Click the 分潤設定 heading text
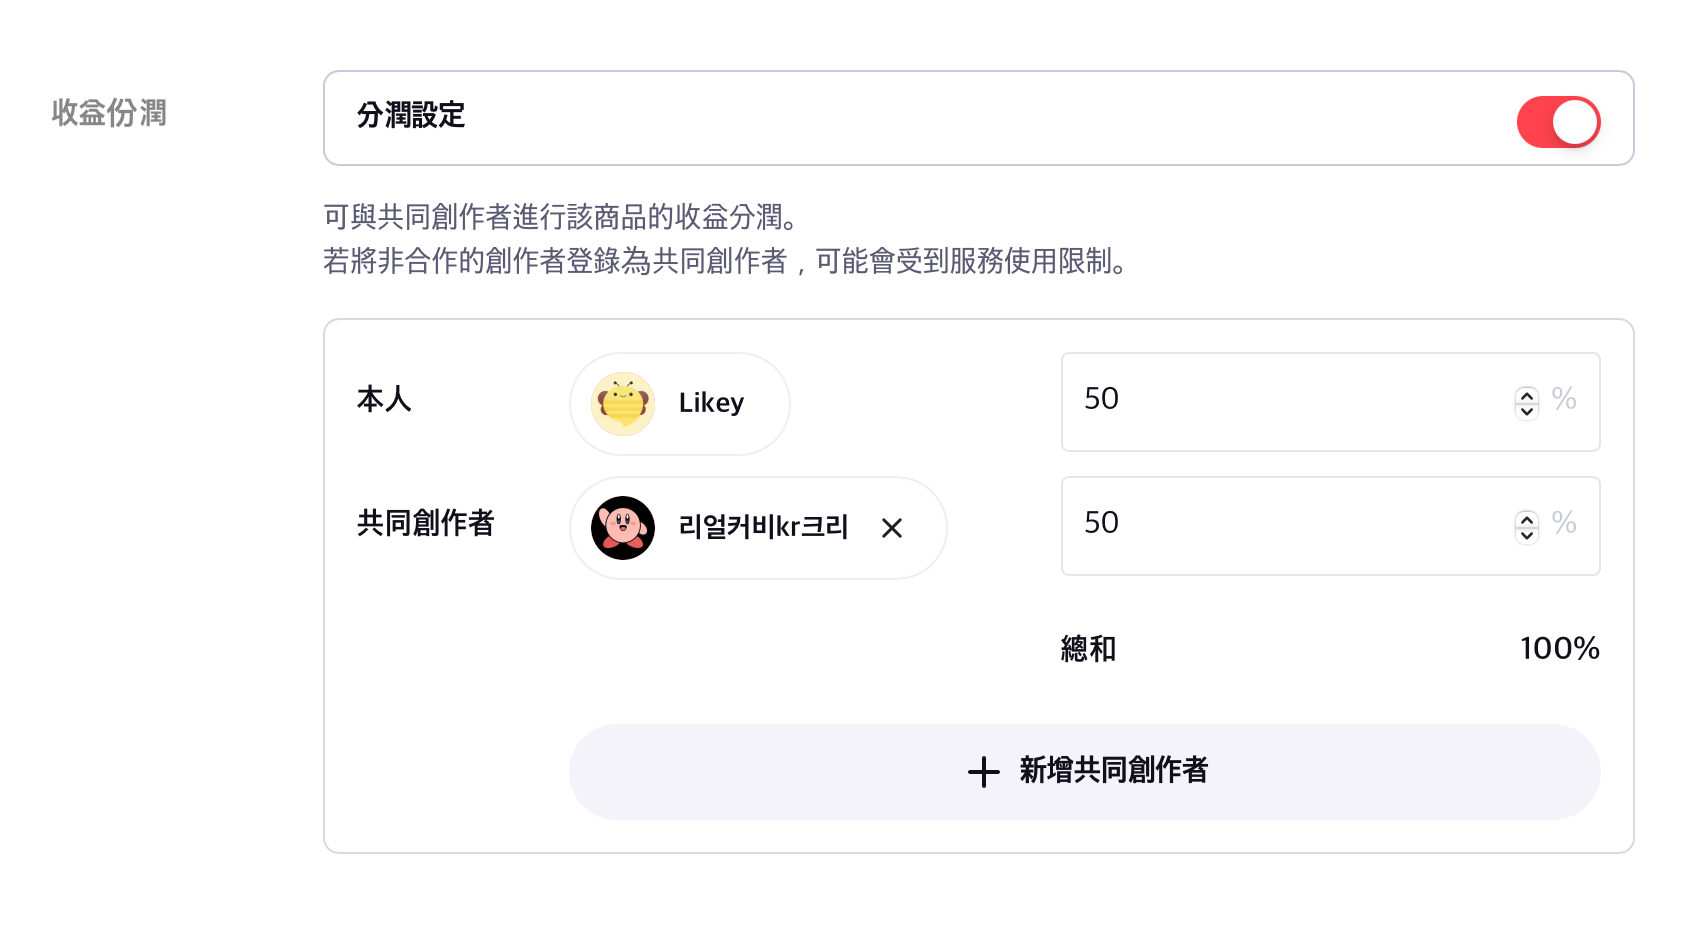 (411, 116)
